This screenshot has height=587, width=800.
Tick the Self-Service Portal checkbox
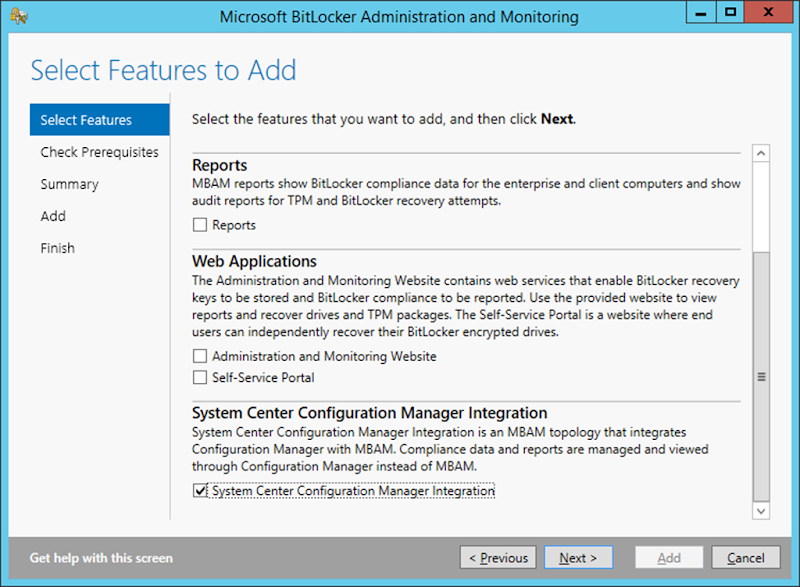pyautogui.click(x=200, y=377)
